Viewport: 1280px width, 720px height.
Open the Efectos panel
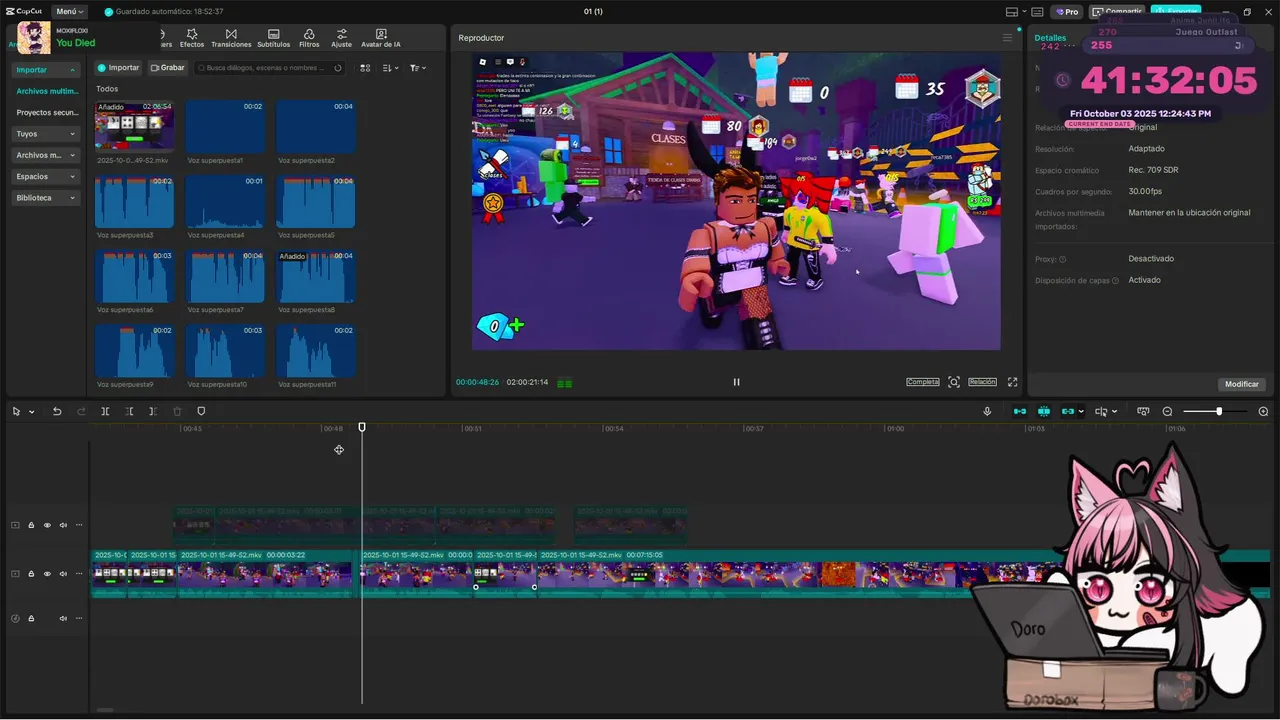coord(191,38)
